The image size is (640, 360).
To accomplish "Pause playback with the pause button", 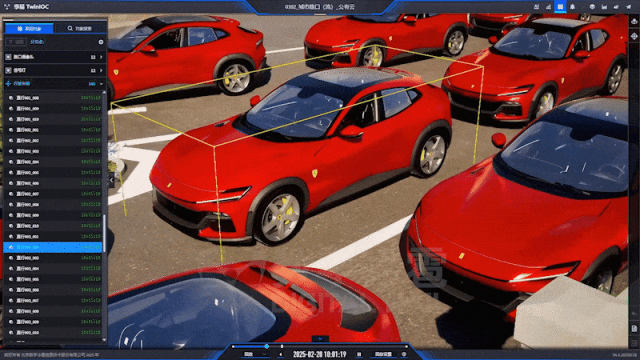I will point(359,354).
